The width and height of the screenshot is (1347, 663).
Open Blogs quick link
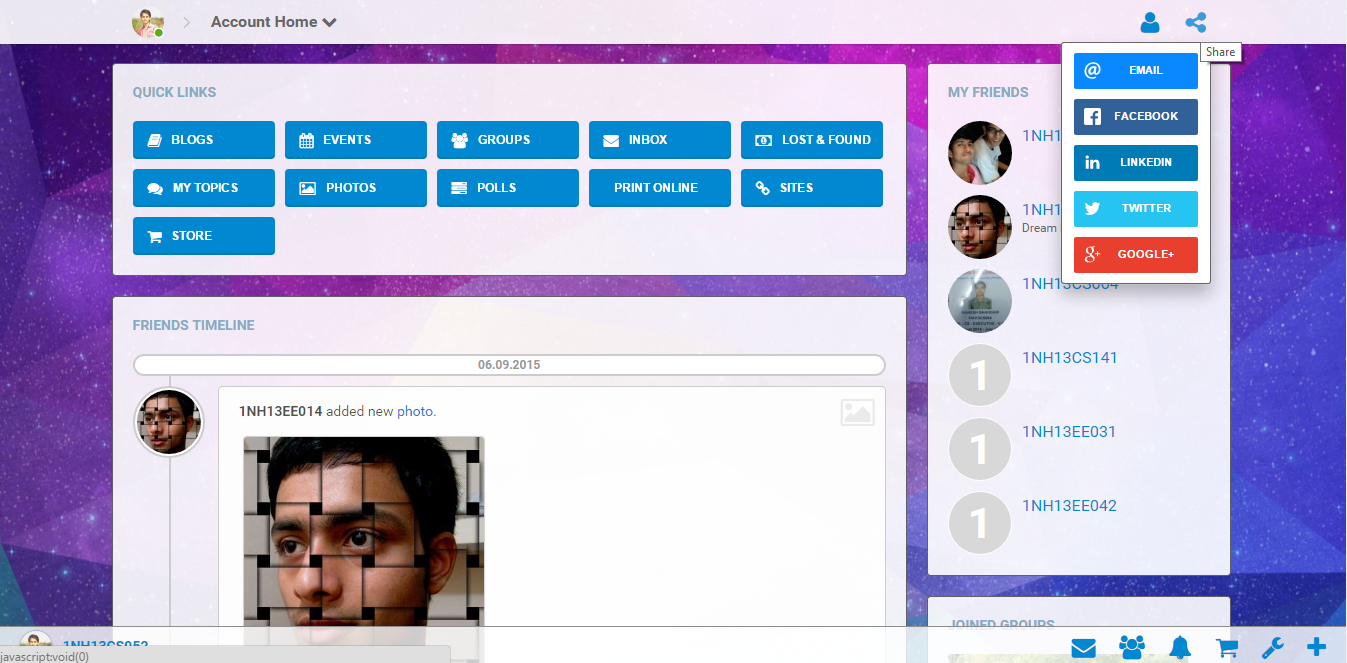point(204,140)
